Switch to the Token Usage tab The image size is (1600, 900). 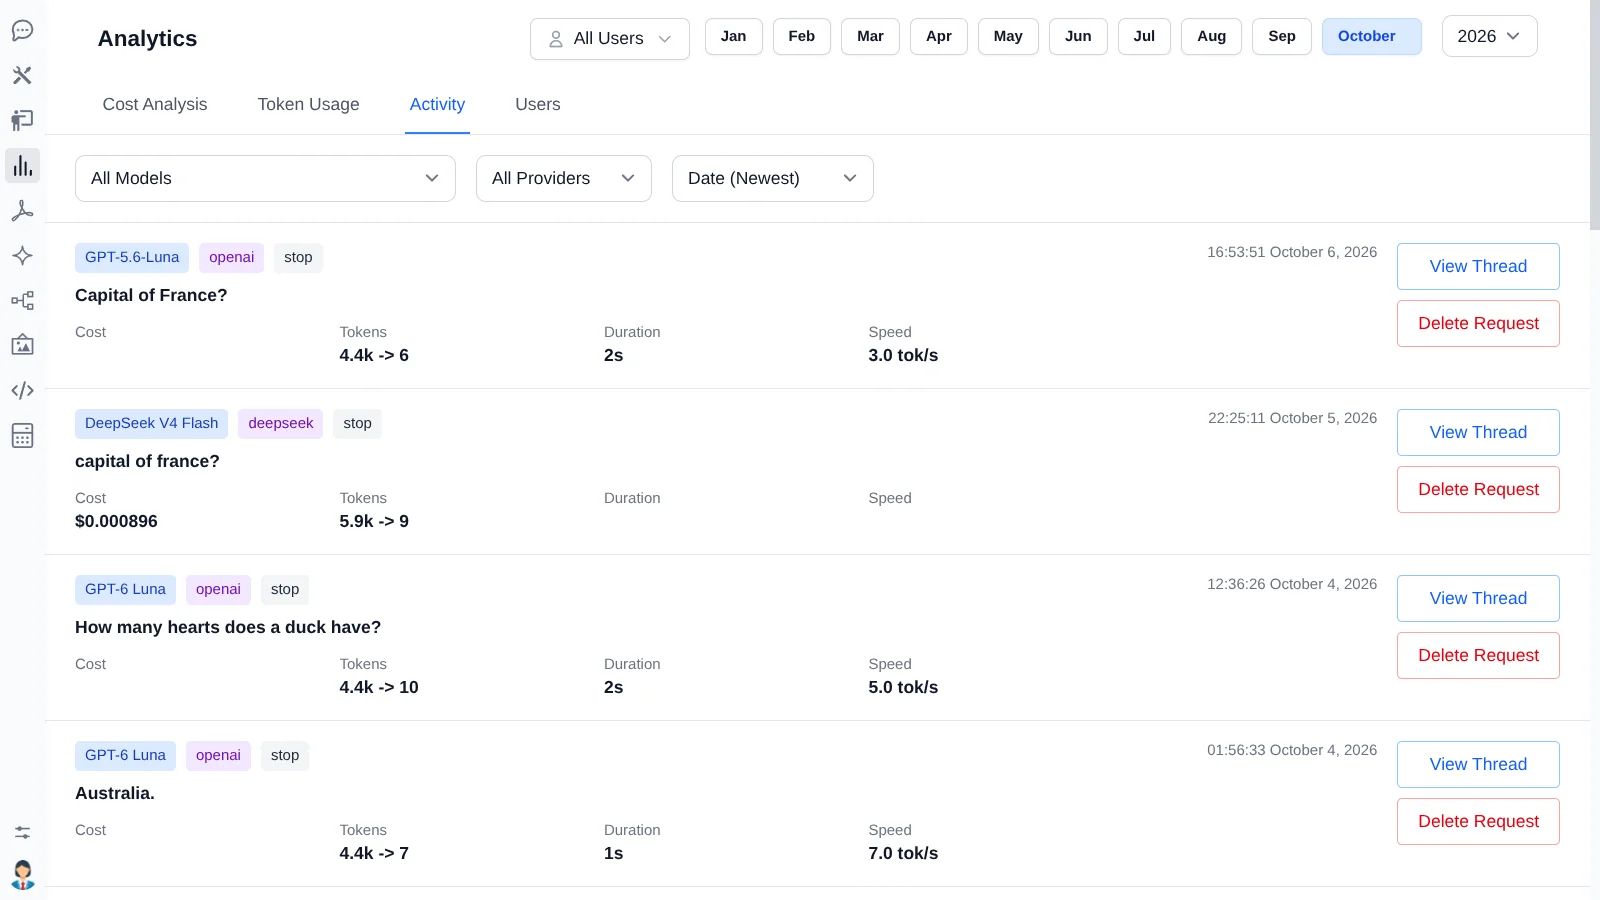pyautogui.click(x=308, y=104)
